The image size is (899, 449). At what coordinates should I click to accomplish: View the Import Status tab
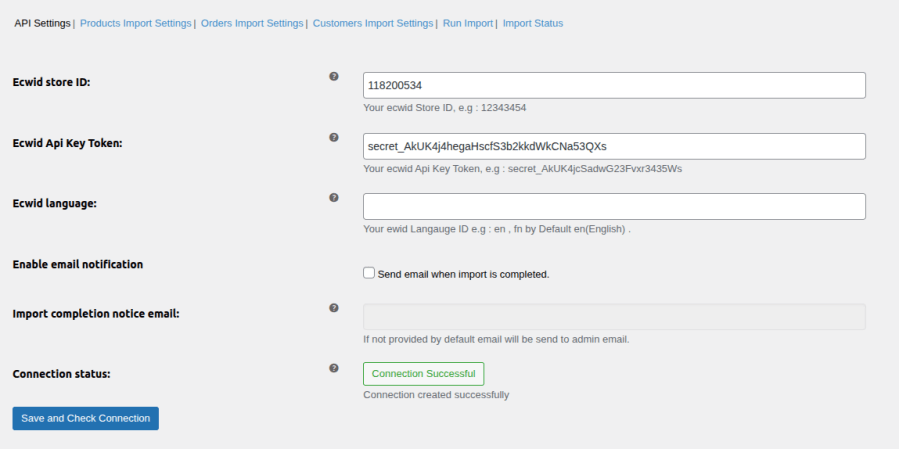[x=532, y=23]
